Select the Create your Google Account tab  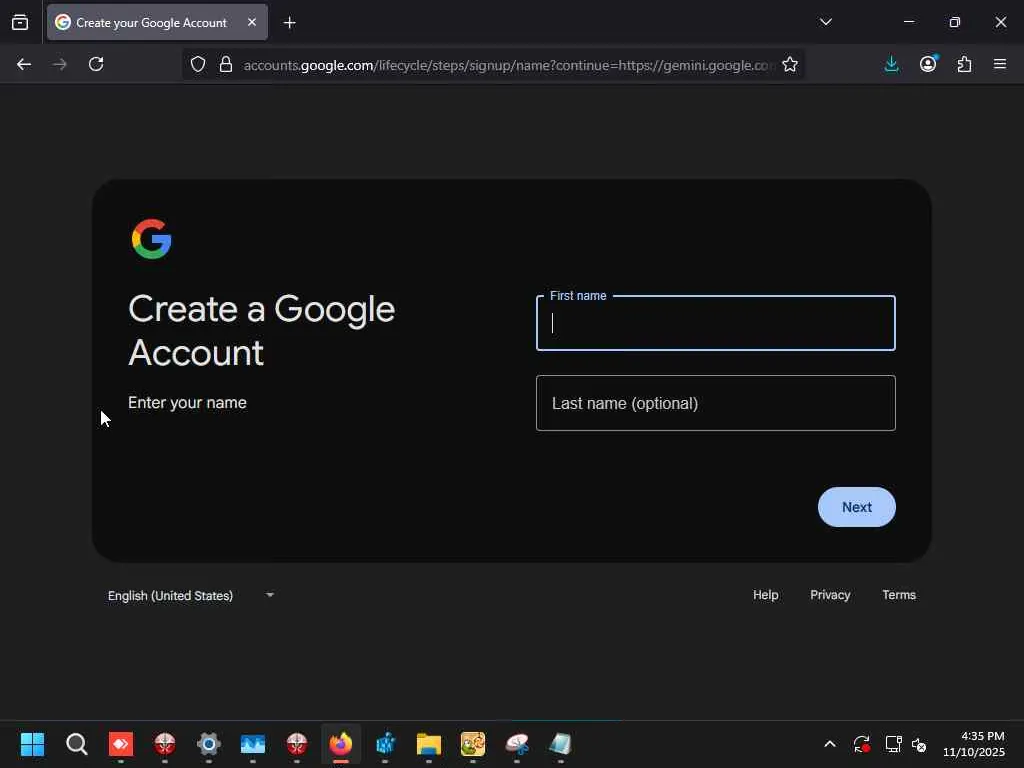pos(157,22)
